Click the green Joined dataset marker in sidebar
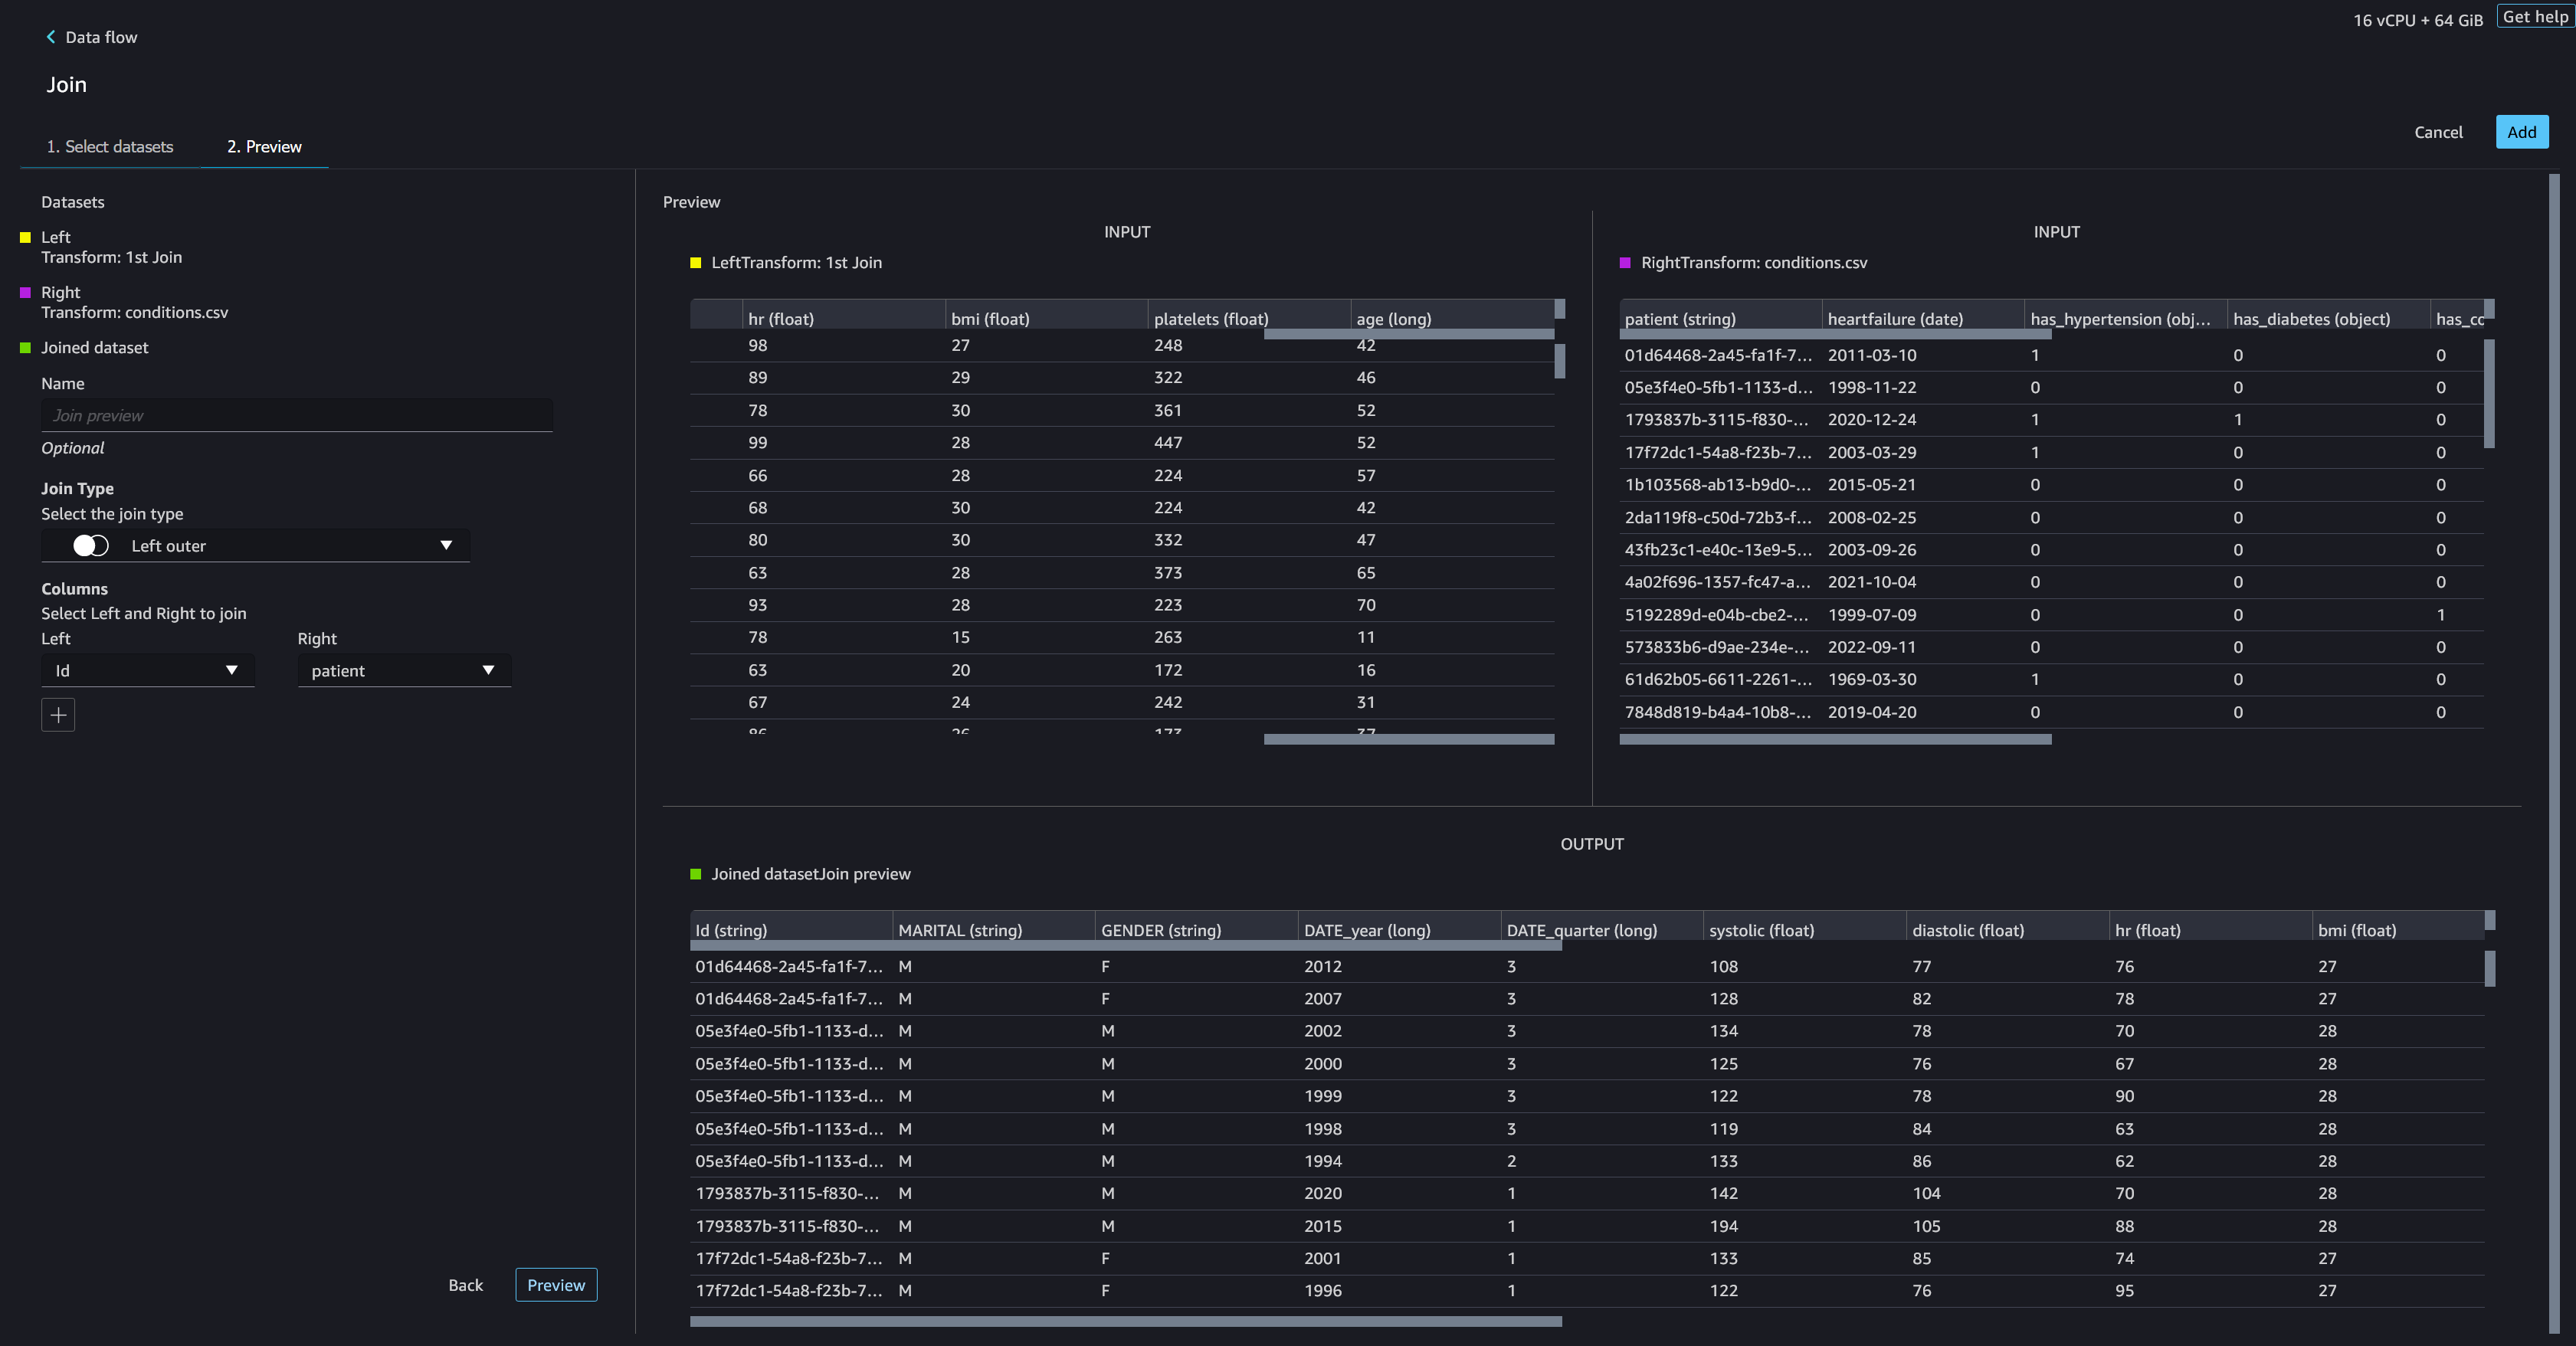 coord(26,347)
